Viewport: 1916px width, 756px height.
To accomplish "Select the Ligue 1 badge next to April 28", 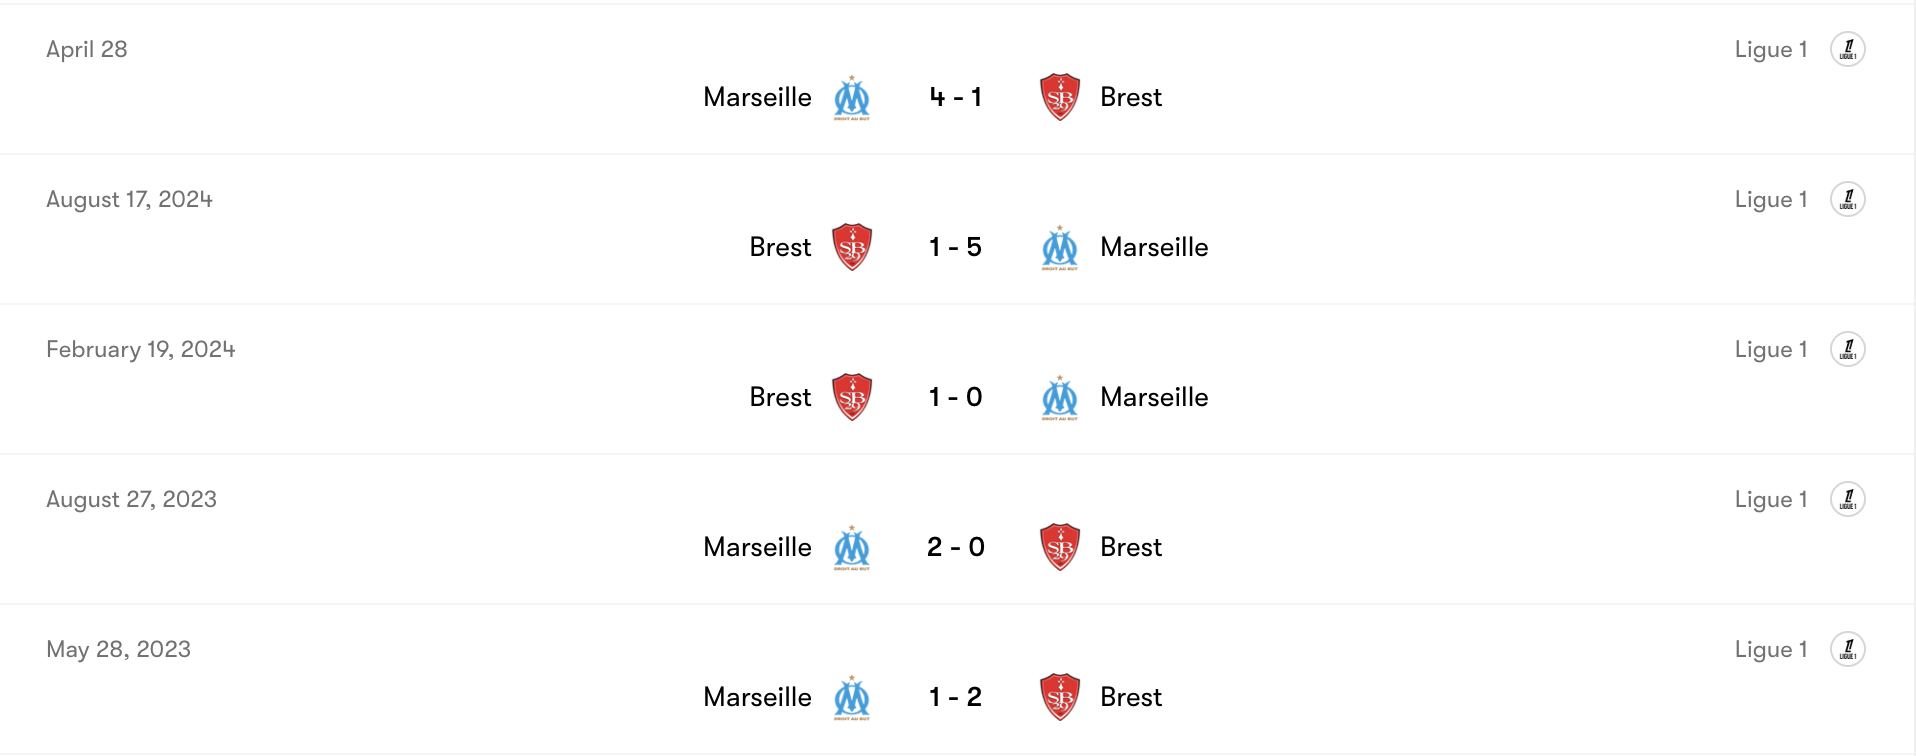I will tap(1849, 48).
